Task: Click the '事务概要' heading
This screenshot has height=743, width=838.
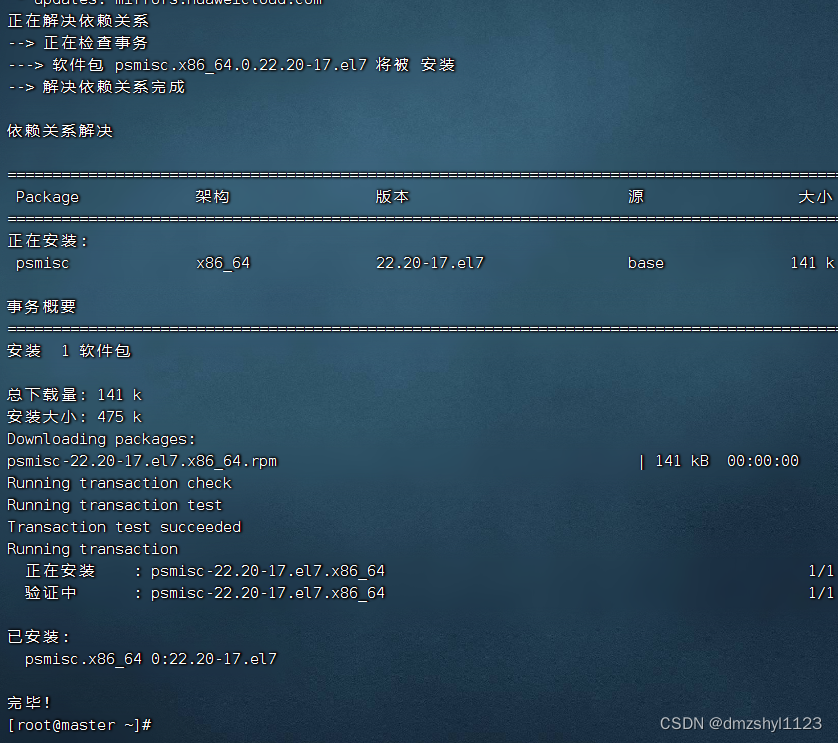Action: (42, 307)
